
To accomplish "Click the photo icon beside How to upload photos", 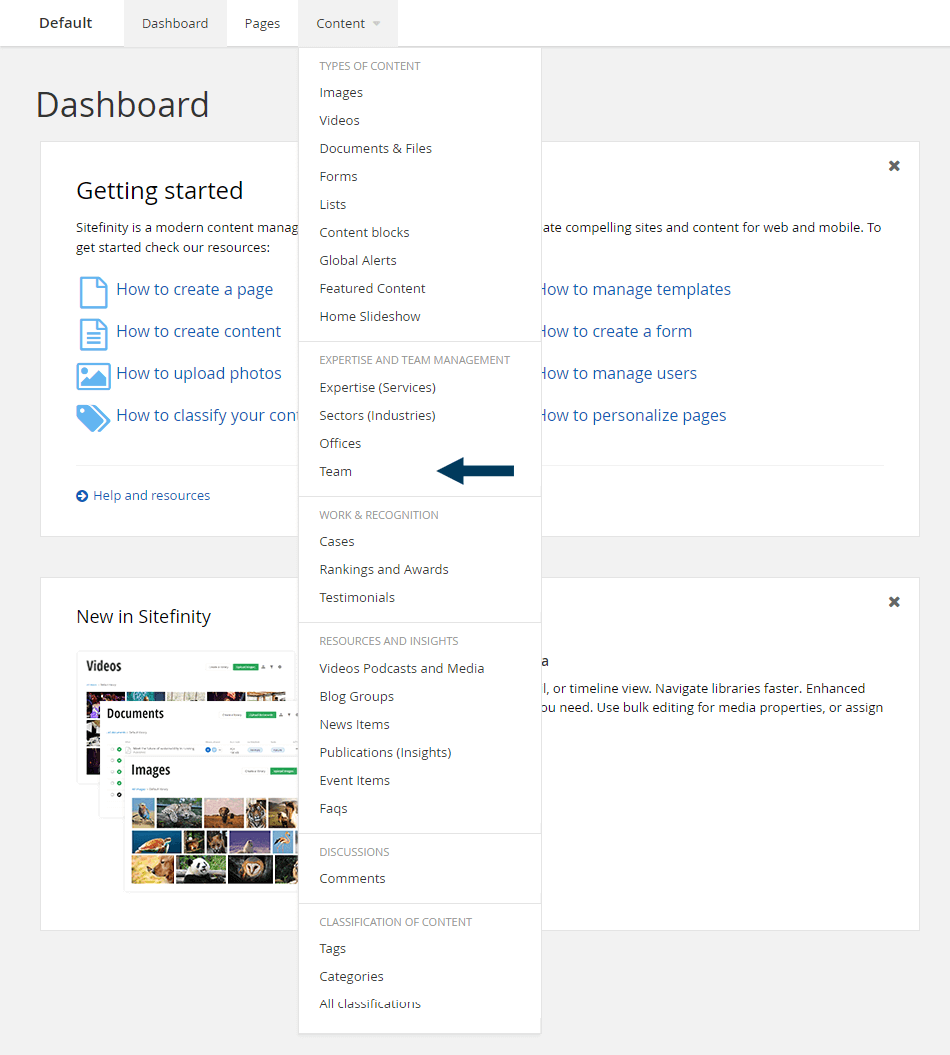I will point(94,376).
